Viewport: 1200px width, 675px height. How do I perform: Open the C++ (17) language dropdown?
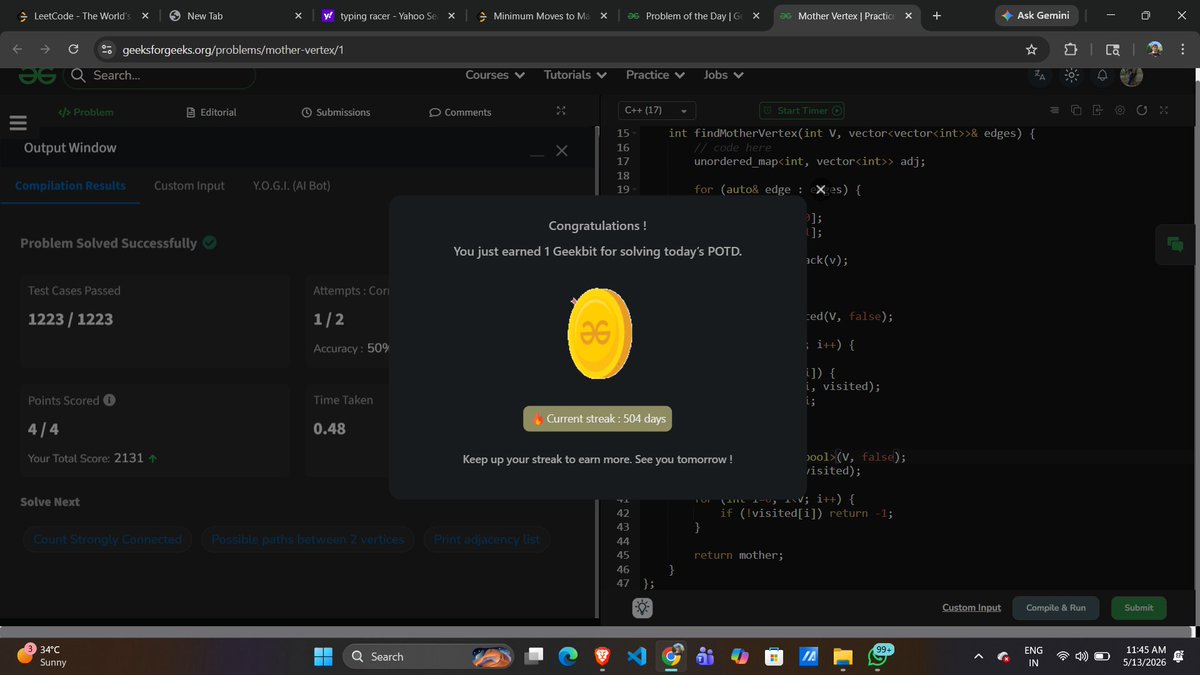[x=656, y=111]
